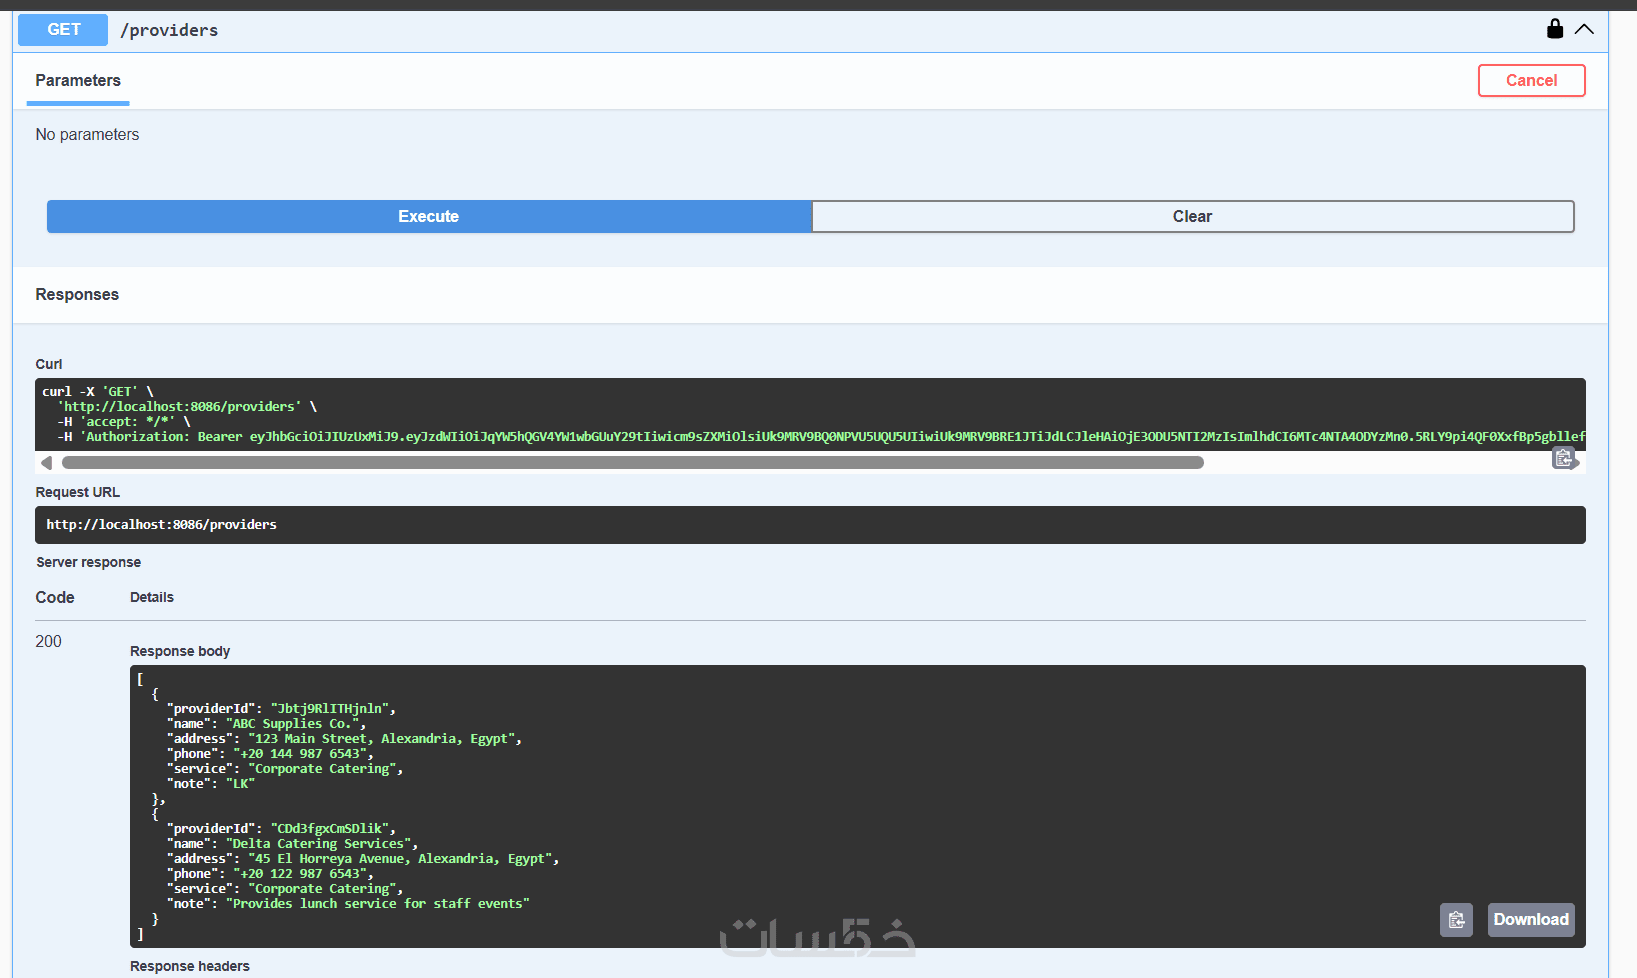Image resolution: width=1637 pixels, height=978 pixels.
Task: Click the curl box left scroll arrow
Action: click(x=46, y=462)
